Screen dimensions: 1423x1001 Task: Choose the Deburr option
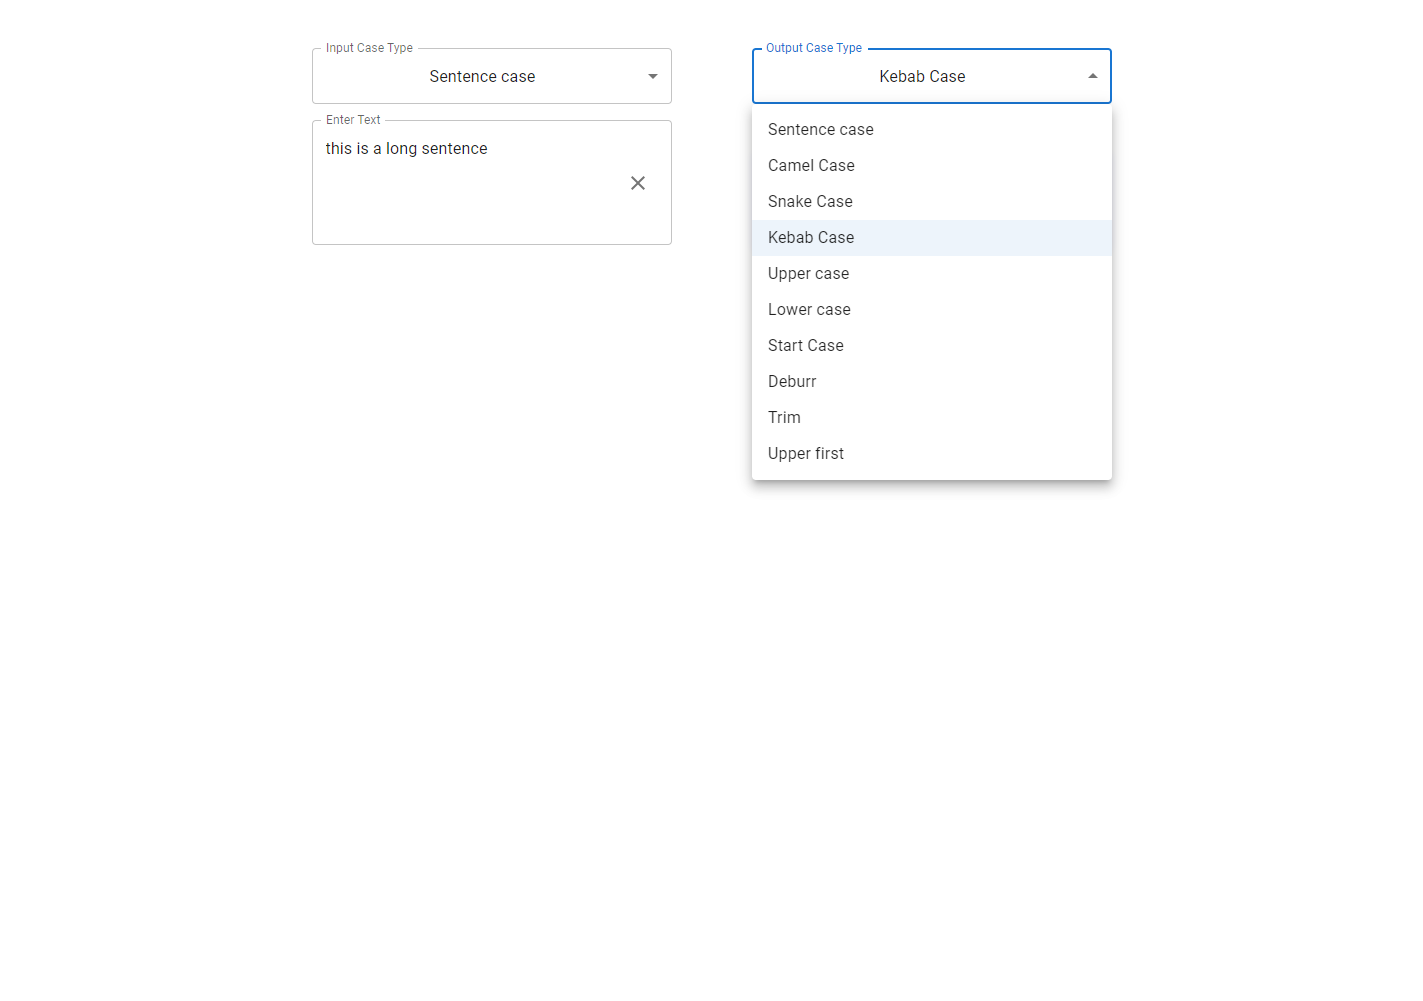(792, 381)
